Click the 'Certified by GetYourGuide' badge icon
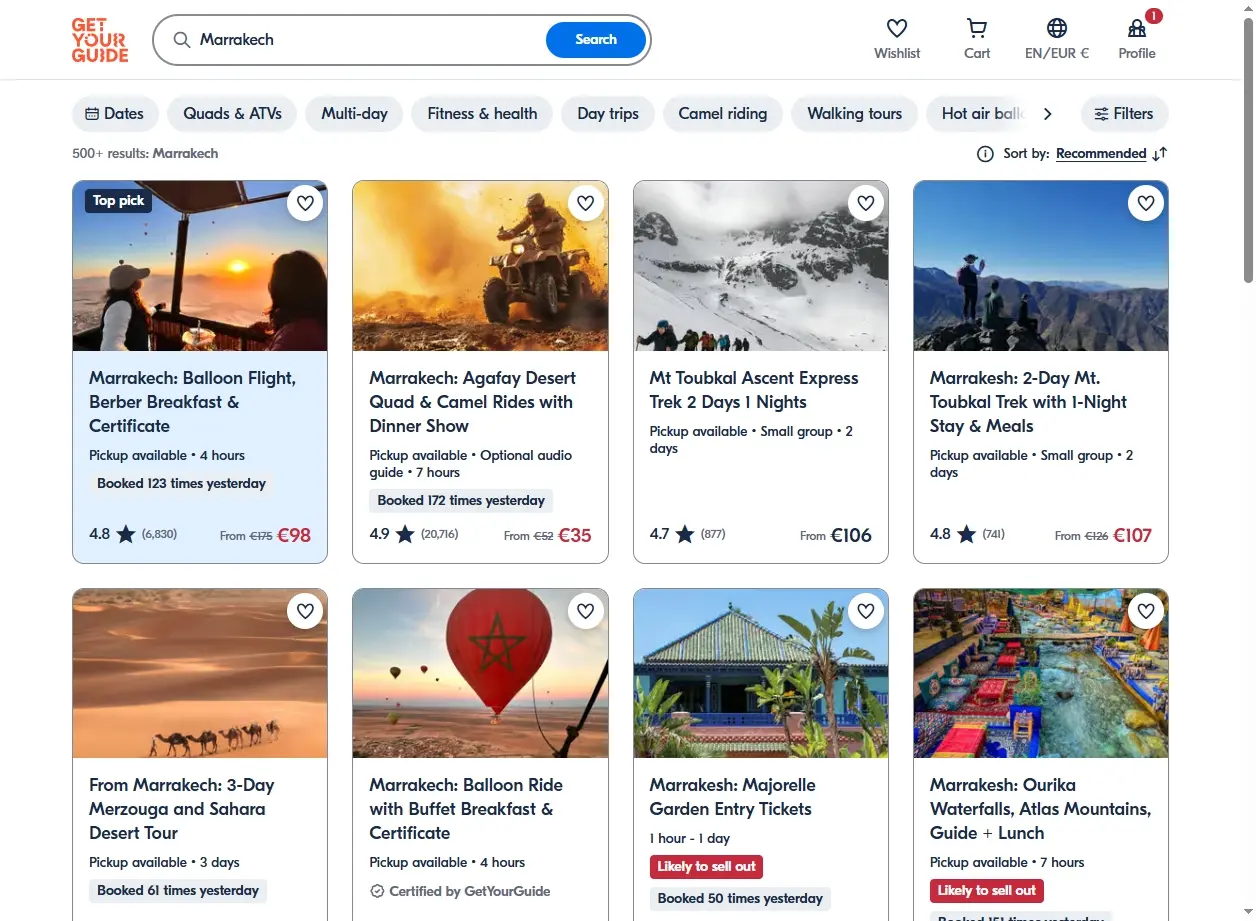This screenshot has width=1256, height=921. click(377, 891)
